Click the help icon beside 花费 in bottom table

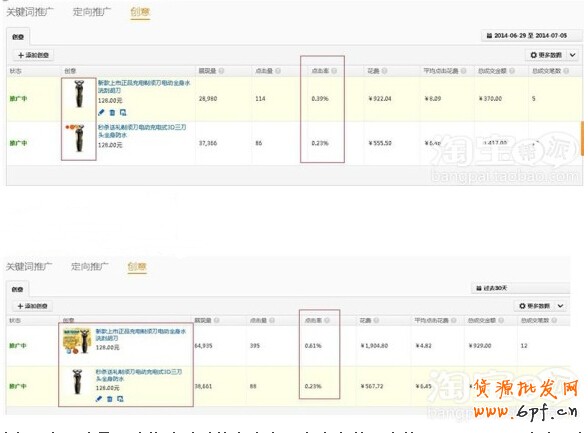tap(376, 320)
